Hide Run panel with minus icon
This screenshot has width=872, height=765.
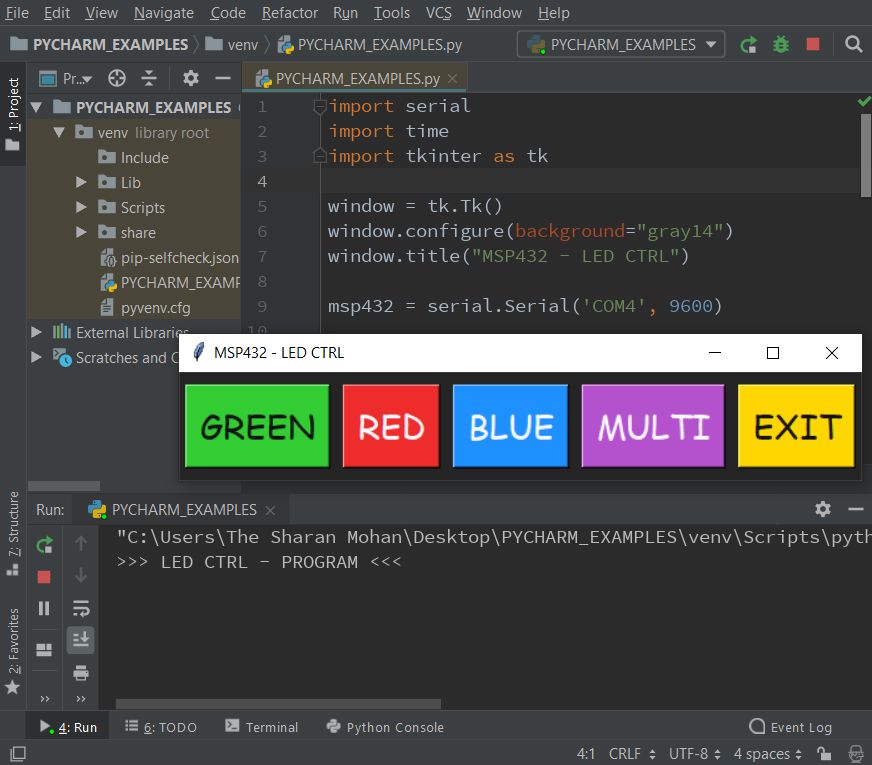(x=855, y=509)
